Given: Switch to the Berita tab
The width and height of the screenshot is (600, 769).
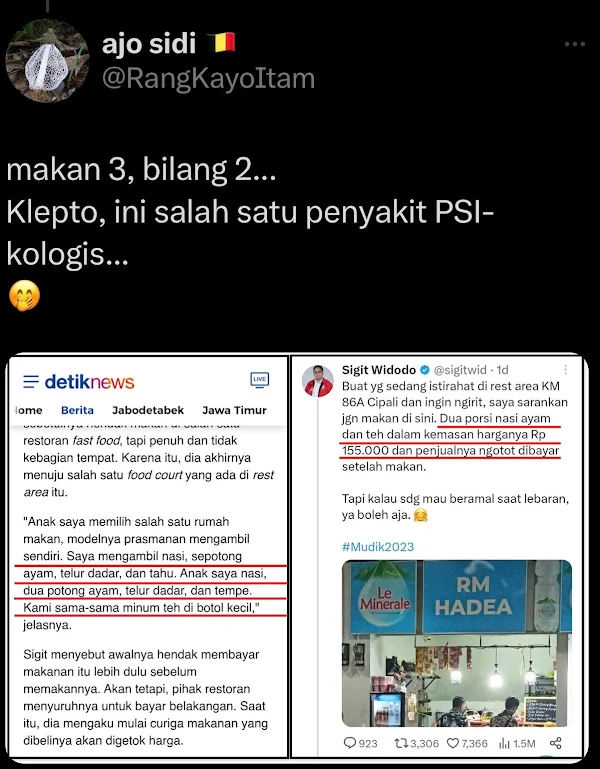Looking at the screenshot, I should [77, 410].
